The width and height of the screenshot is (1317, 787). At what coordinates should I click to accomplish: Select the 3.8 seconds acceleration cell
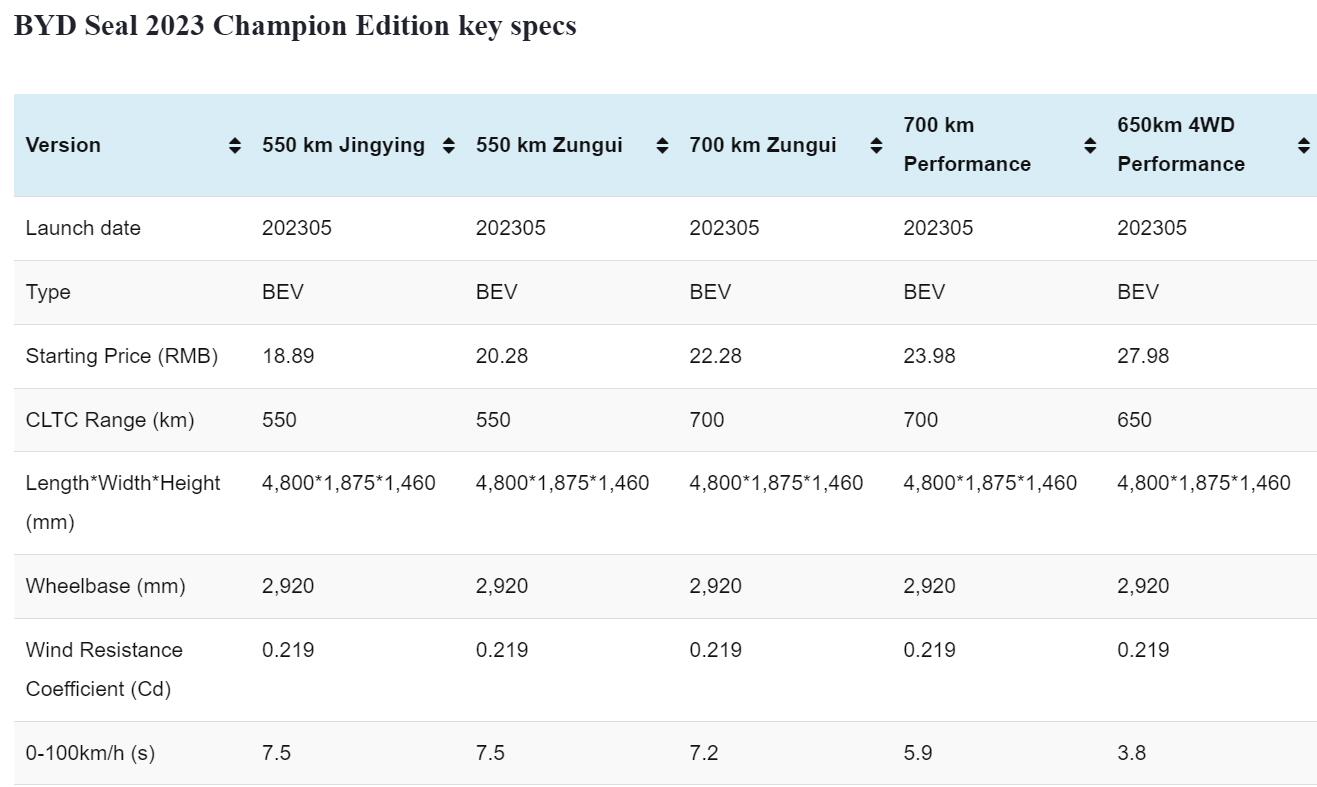point(1131,753)
